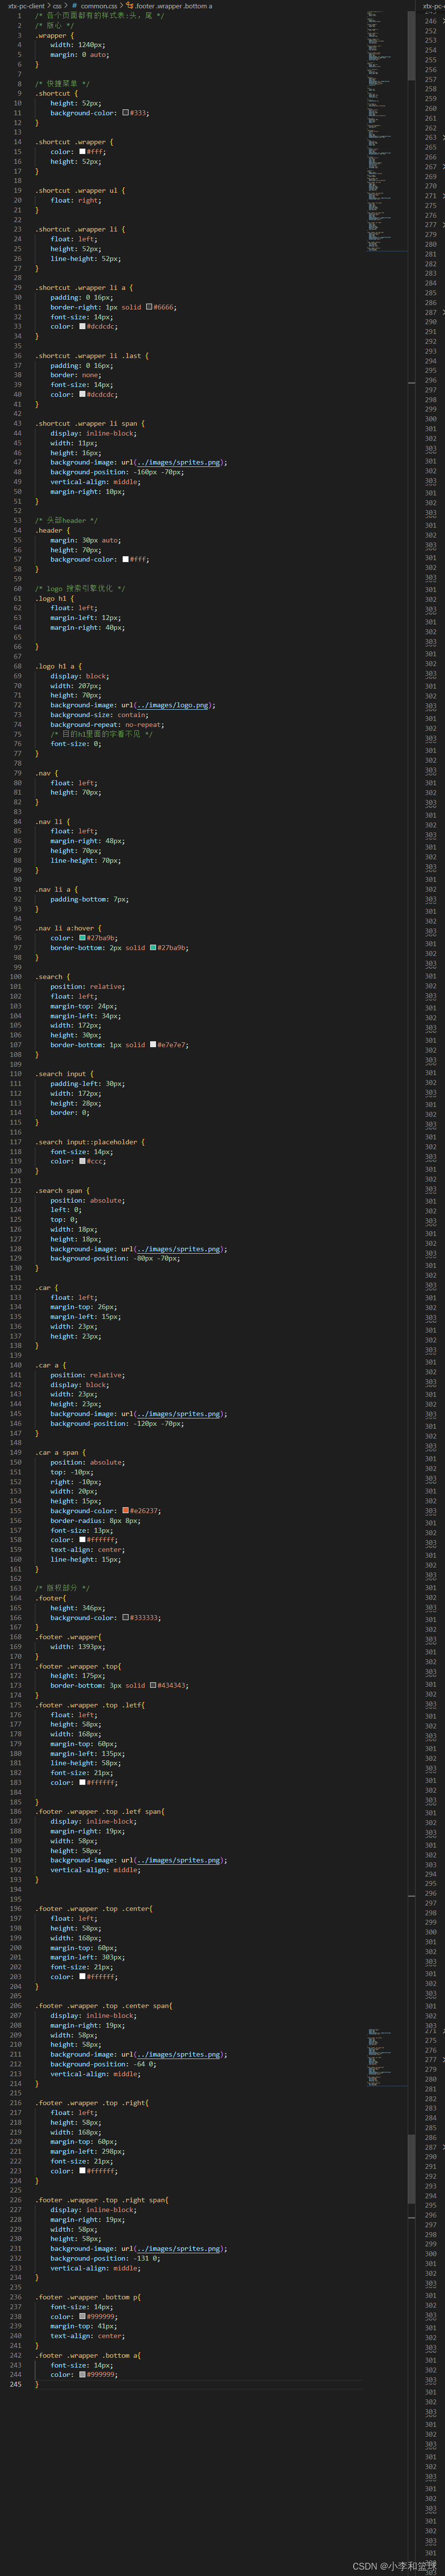This screenshot has width=445, height=2576.
Task: Follow the sprites.png link on line 211
Action: [178, 2054]
